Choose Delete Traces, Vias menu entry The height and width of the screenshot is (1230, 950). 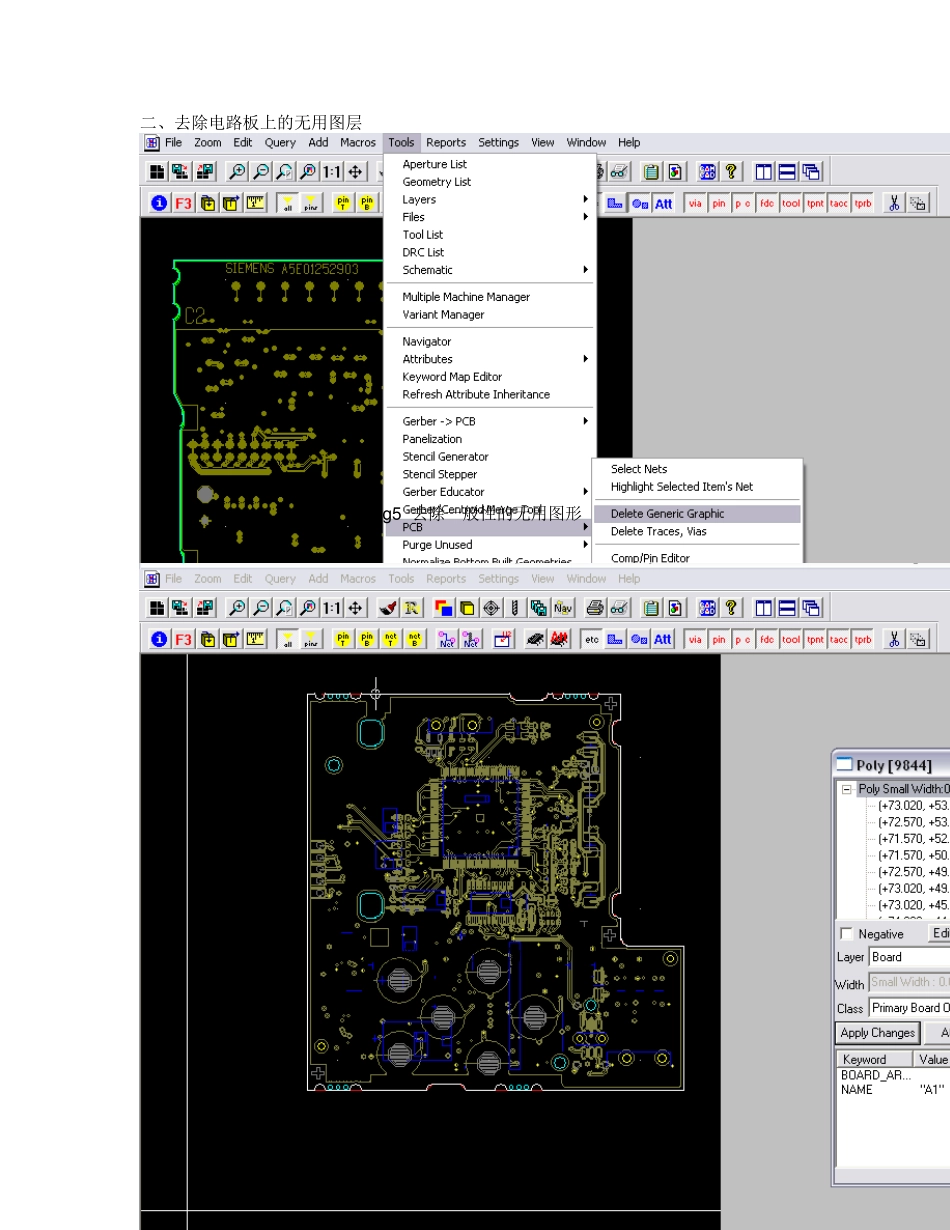(698, 532)
